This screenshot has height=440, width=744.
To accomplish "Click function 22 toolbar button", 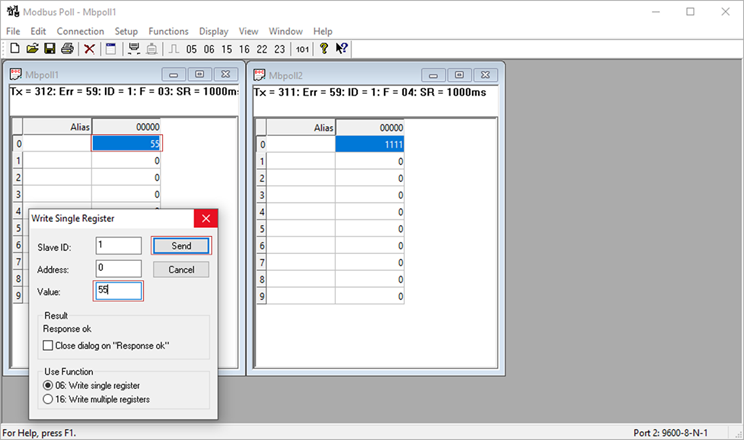I will click(x=262, y=49).
